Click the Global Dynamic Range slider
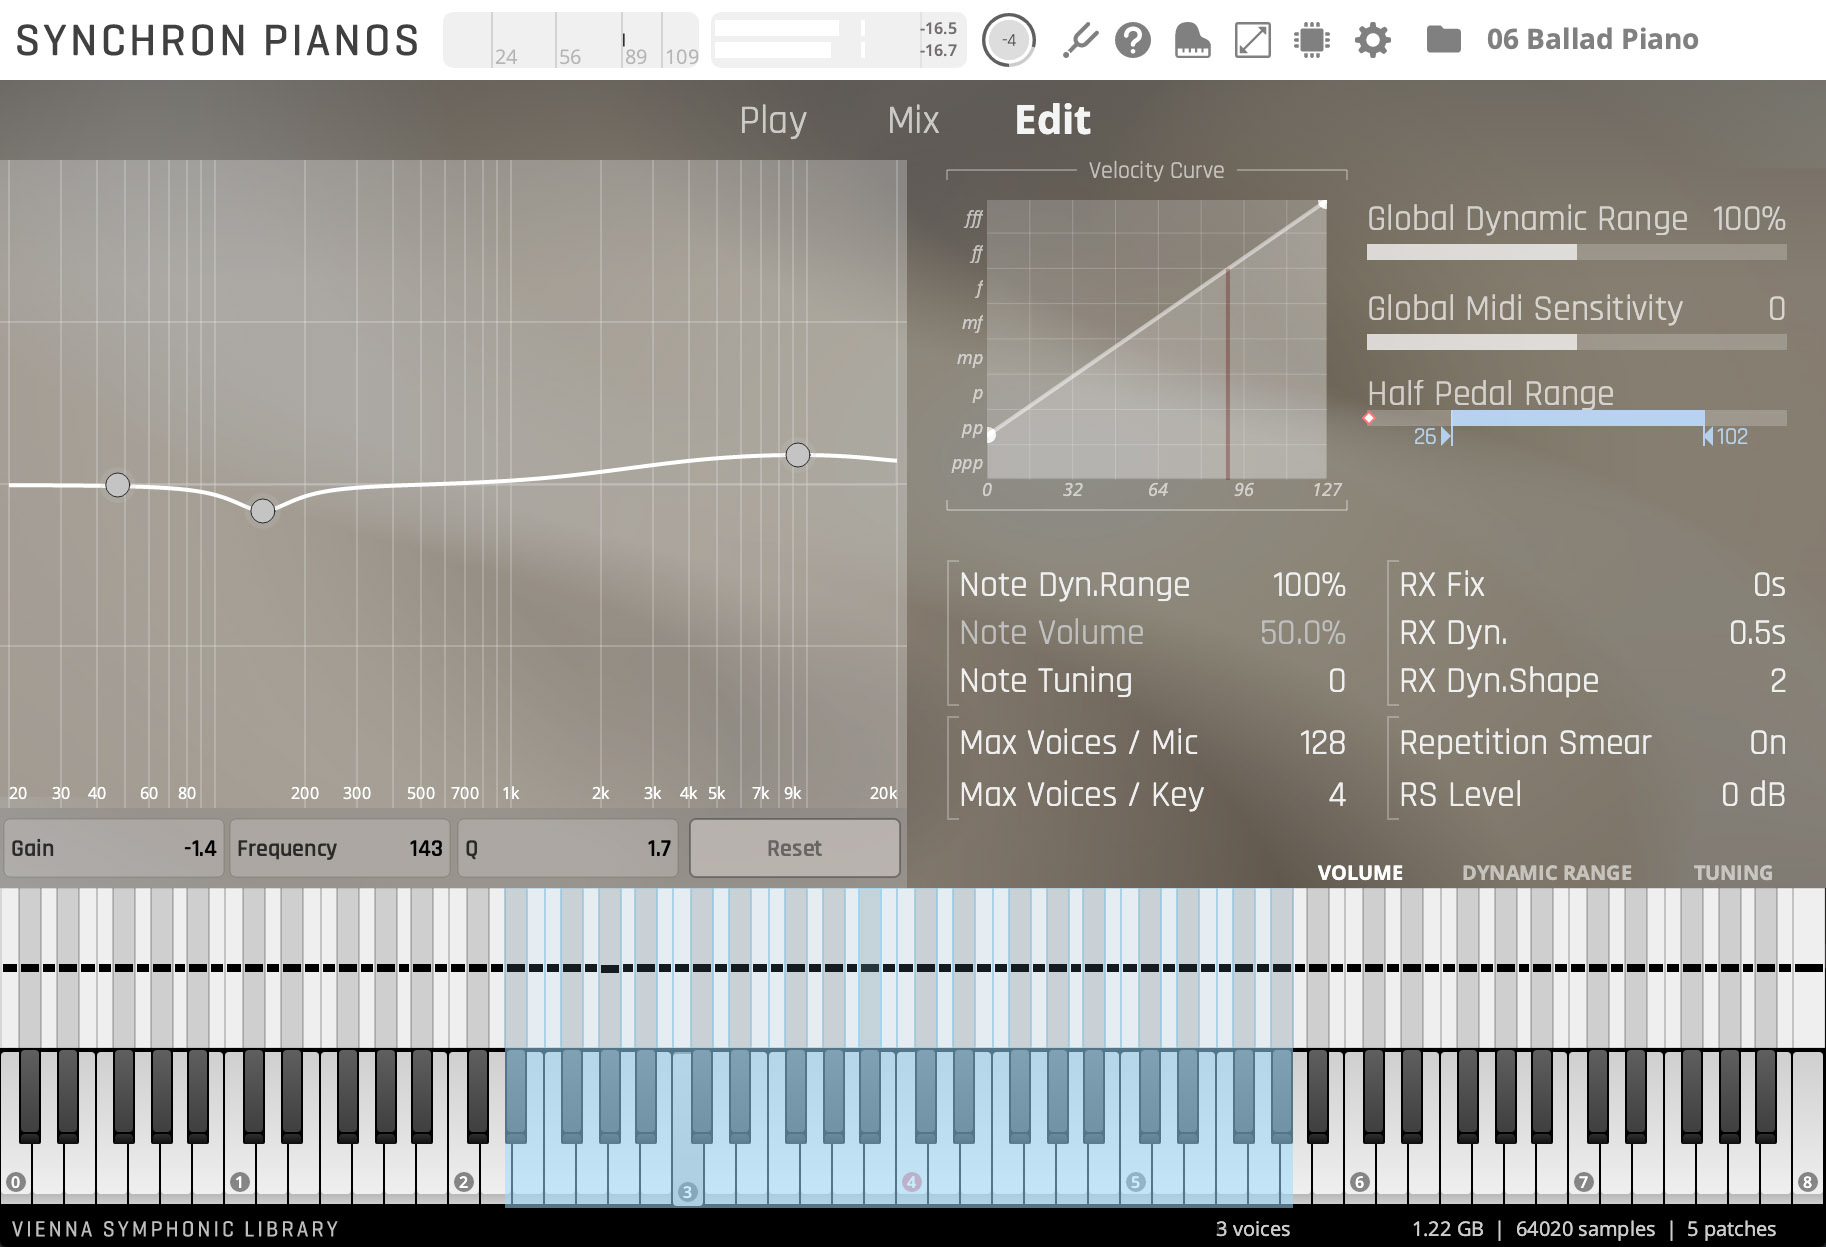This screenshot has width=1826, height=1247. point(1576,253)
